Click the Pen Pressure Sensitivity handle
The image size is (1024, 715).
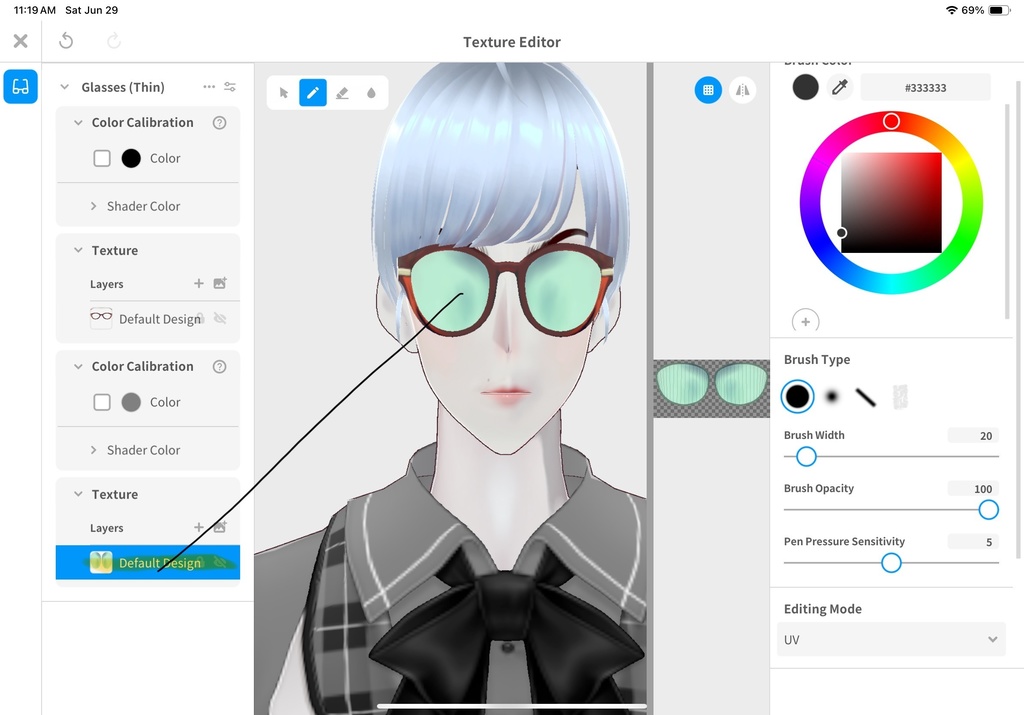(x=891, y=562)
